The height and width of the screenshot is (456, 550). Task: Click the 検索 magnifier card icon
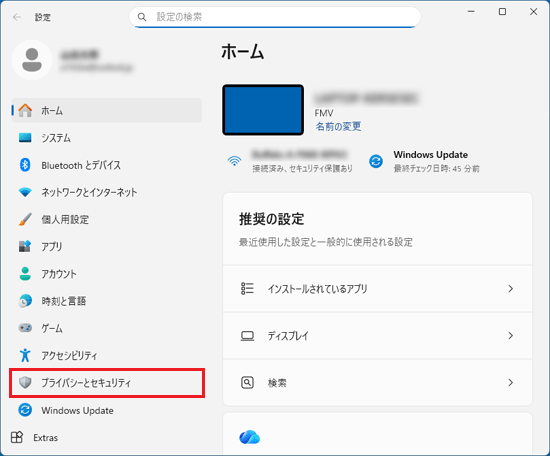coord(247,382)
